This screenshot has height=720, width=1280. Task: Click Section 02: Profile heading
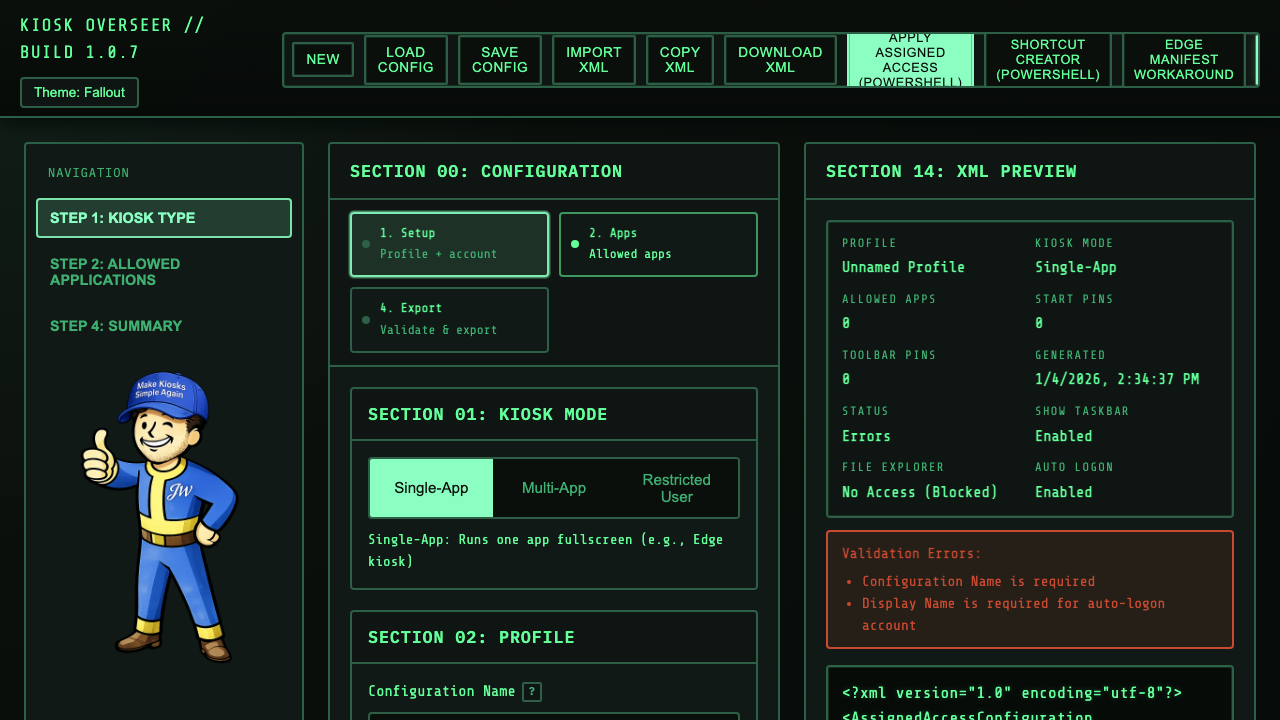tap(471, 637)
